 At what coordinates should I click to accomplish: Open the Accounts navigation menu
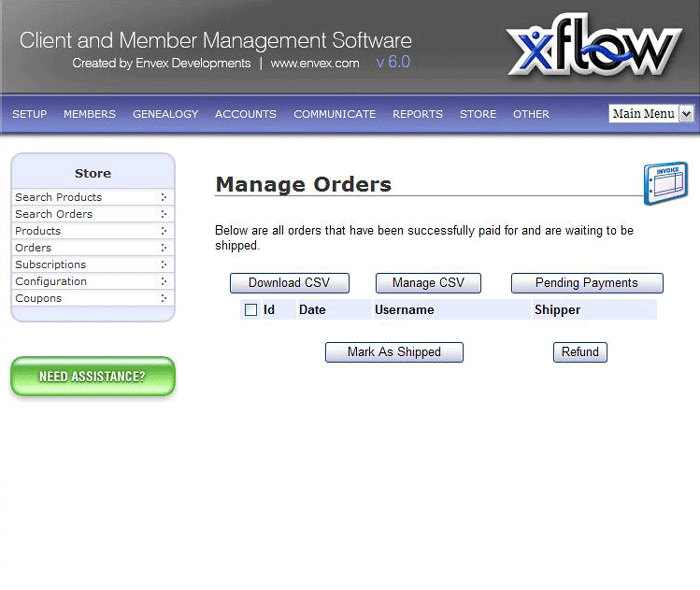[x=245, y=114]
